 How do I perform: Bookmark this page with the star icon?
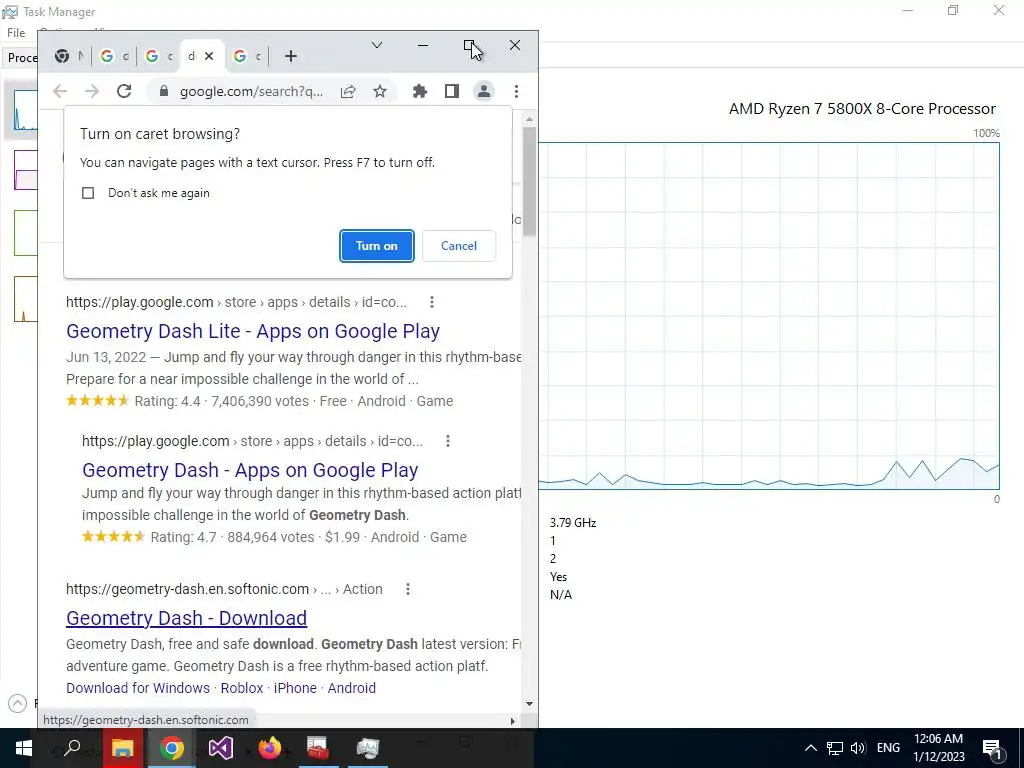coord(380,91)
